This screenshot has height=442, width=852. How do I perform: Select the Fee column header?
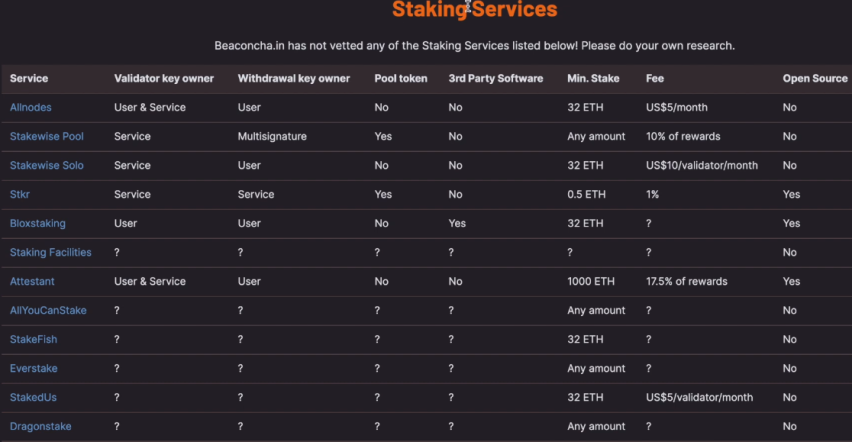(x=655, y=78)
